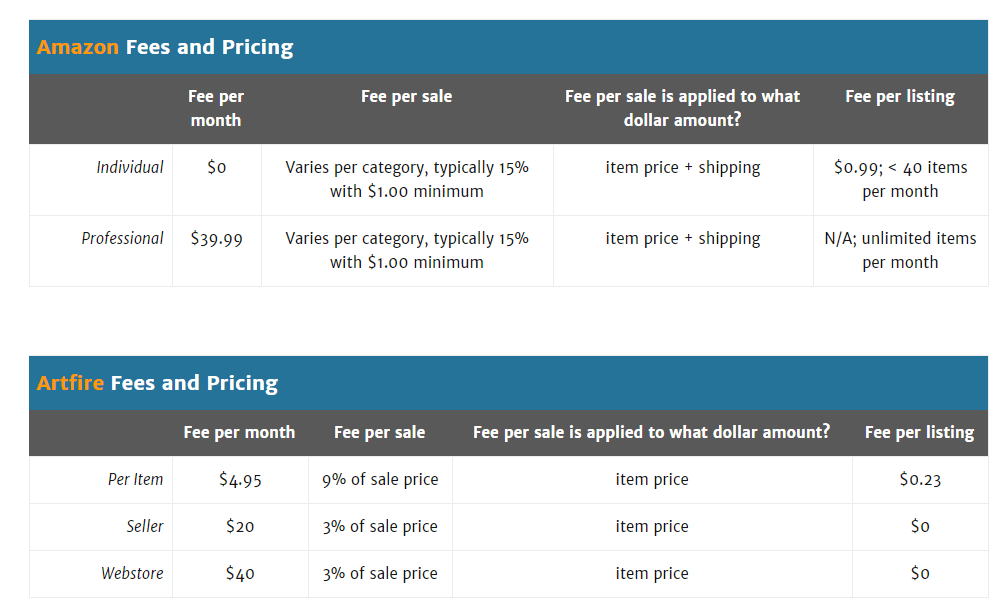Select the Per Item row label
The height and width of the screenshot is (613, 1000).
click(135, 480)
